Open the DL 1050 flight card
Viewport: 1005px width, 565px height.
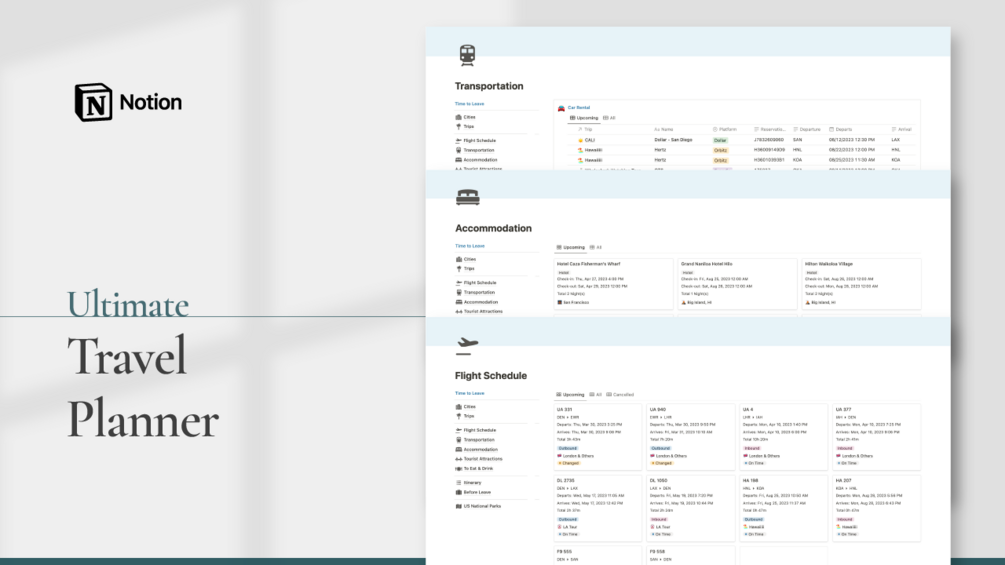[690, 508]
